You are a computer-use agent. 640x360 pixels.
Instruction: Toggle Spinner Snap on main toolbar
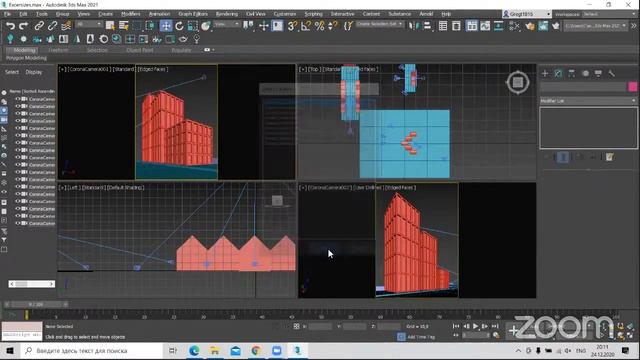coord(333,26)
